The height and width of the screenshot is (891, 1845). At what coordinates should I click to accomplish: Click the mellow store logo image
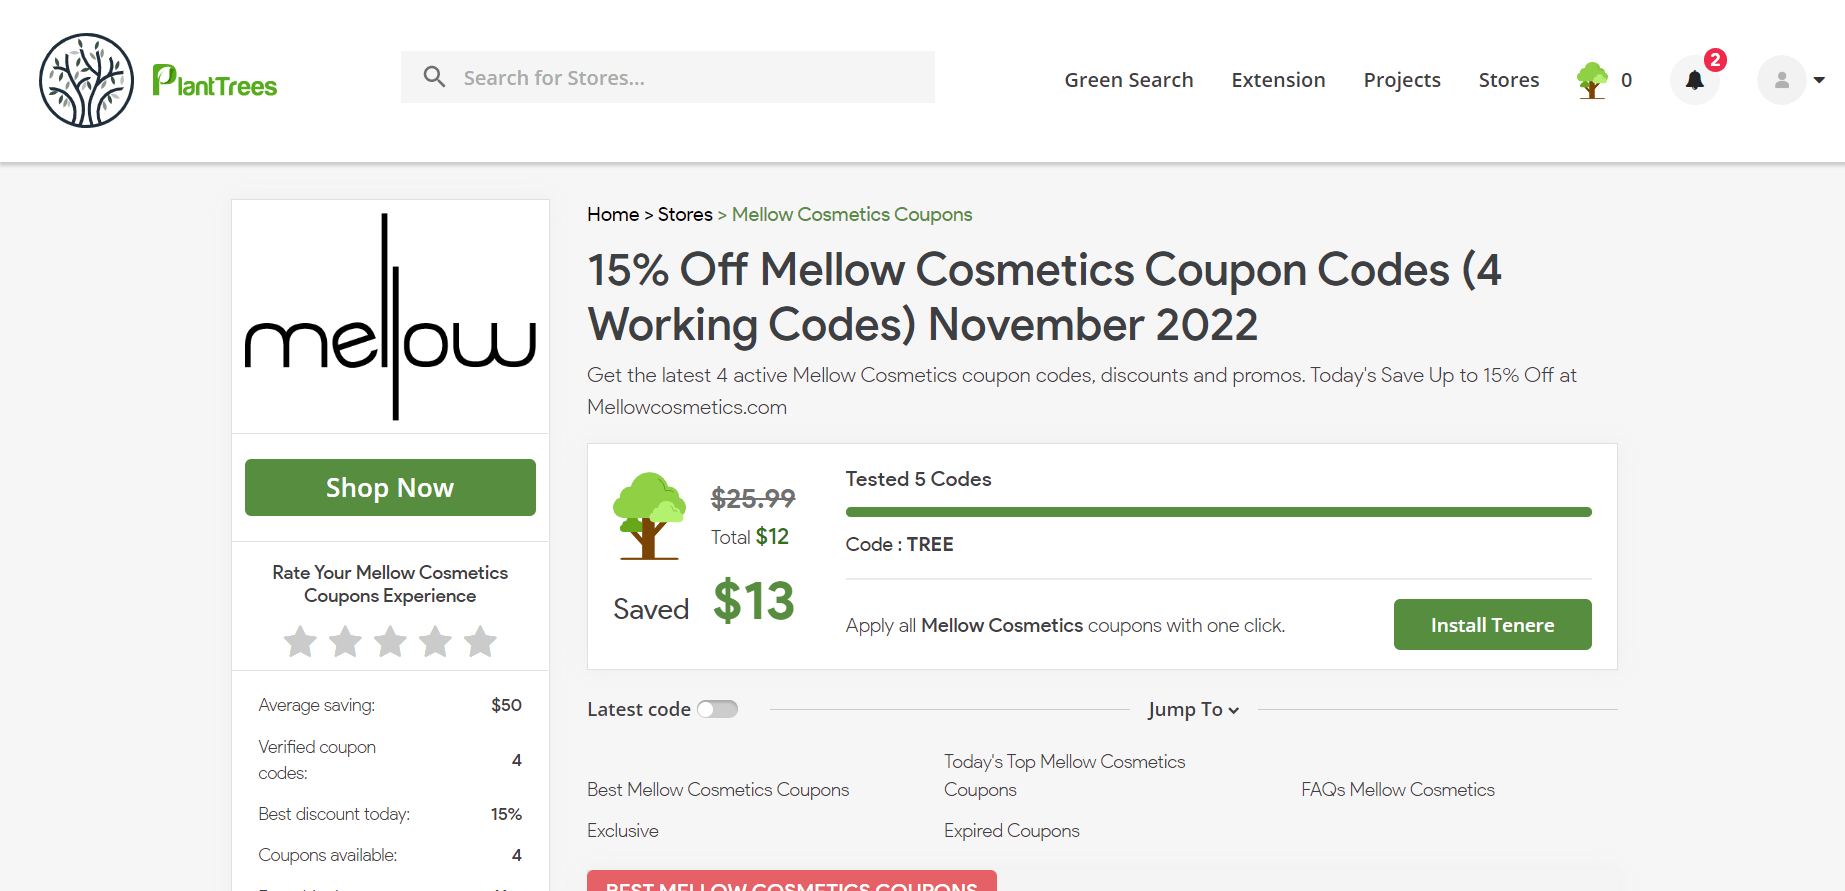tap(390, 317)
